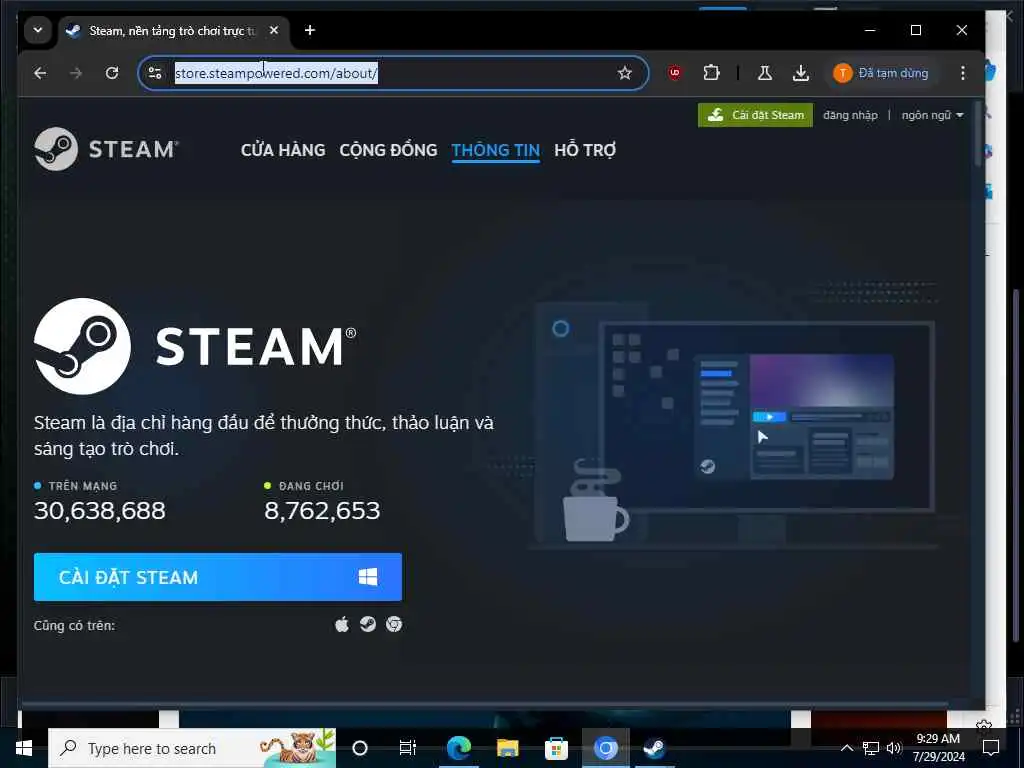Click the large blue CÀI ĐẶT STEAM button
This screenshot has width=1024, height=768.
(x=217, y=577)
